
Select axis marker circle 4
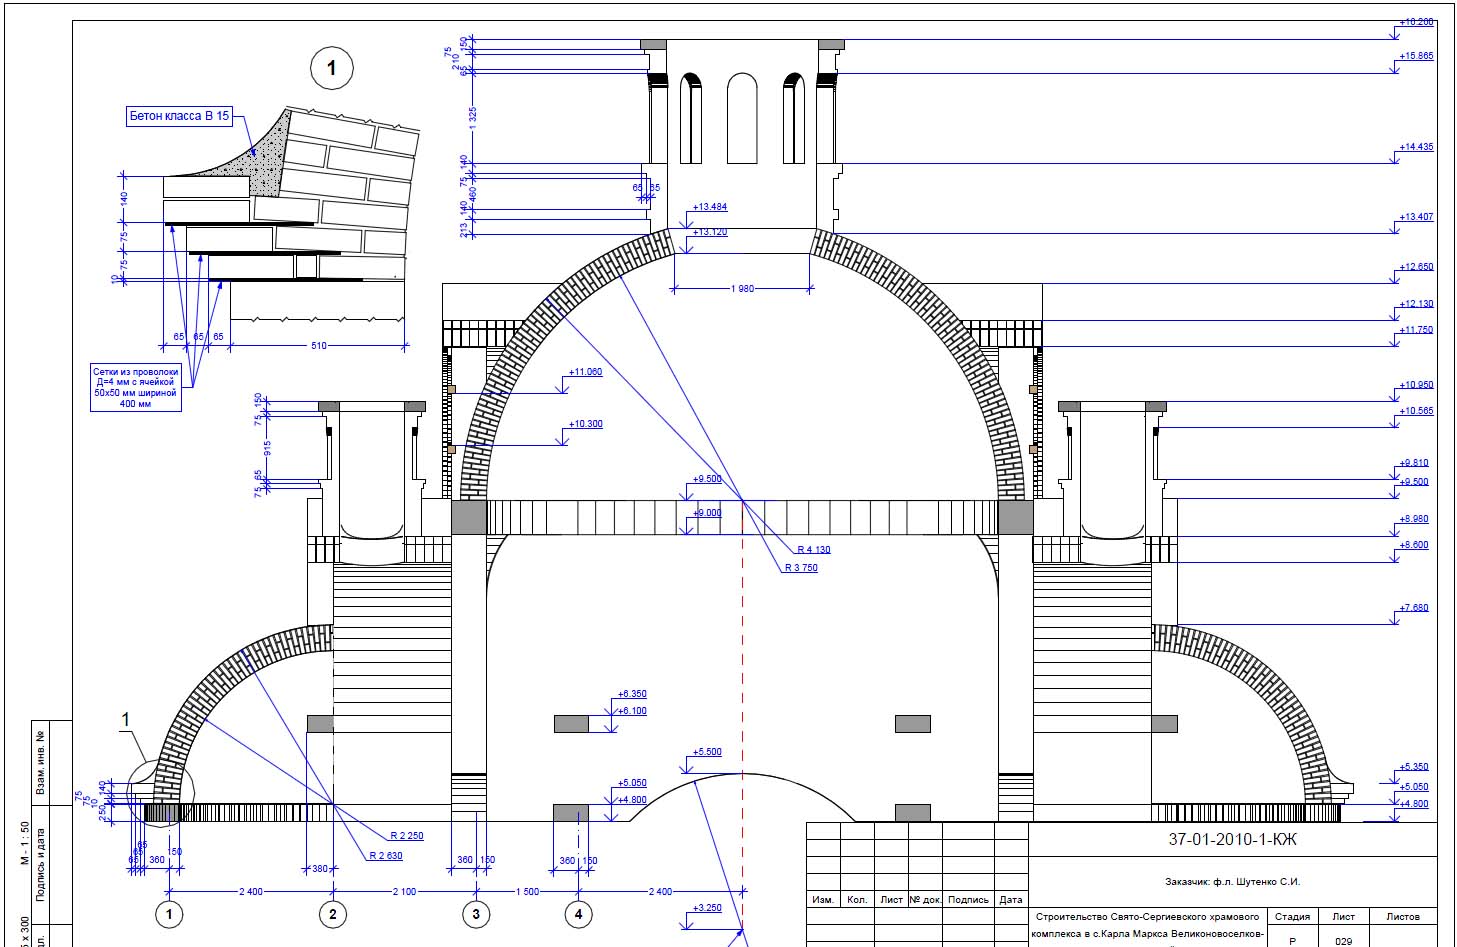(578, 914)
